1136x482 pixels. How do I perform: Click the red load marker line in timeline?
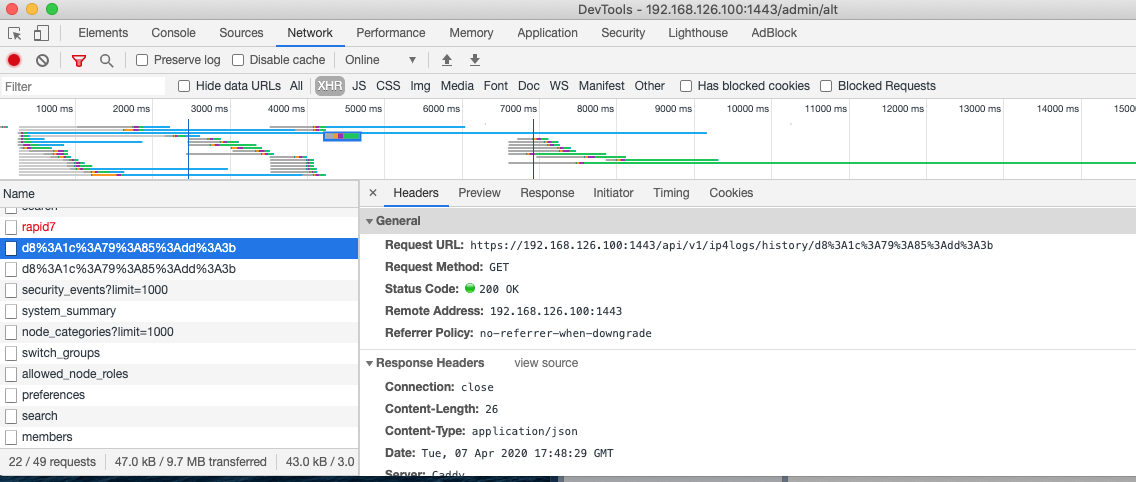(x=533, y=149)
